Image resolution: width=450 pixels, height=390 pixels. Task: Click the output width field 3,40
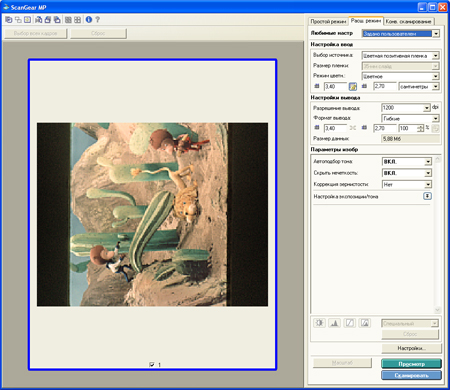click(335, 128)
